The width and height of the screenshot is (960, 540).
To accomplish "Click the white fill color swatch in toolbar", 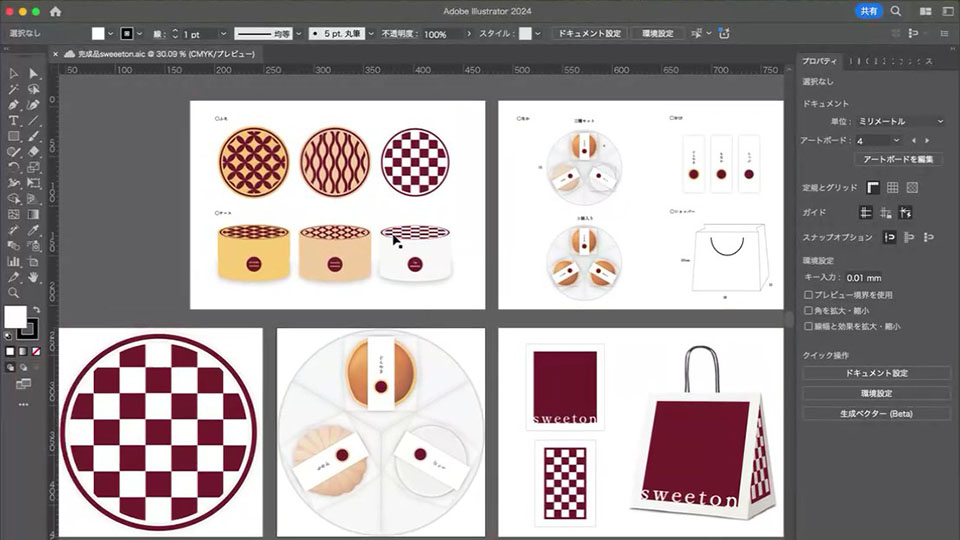I will click(15, 316).
